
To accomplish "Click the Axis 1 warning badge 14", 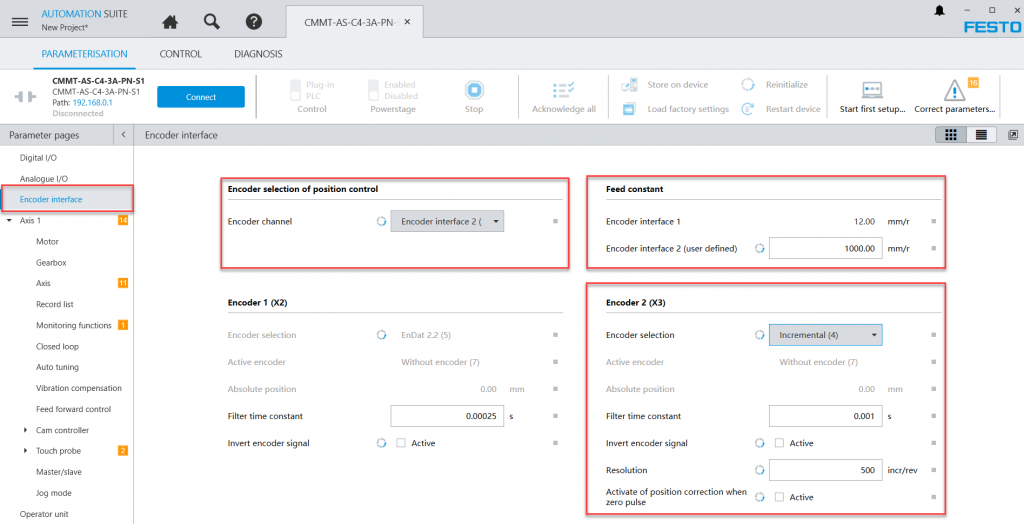I will 123,220.
